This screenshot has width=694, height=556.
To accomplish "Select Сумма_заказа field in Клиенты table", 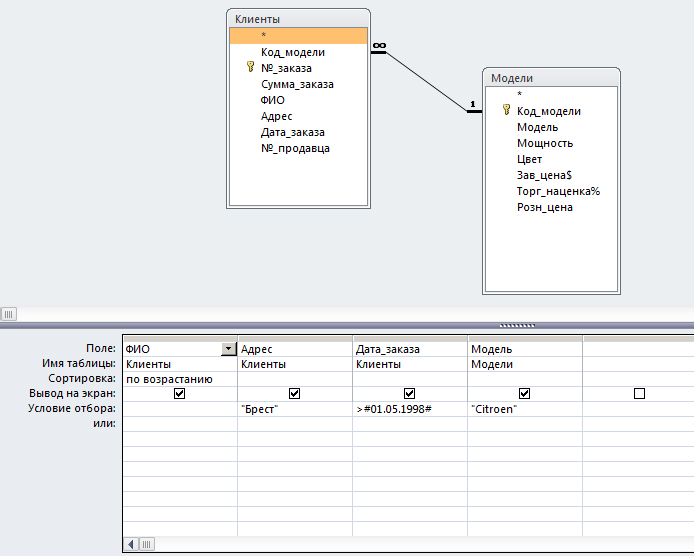I will (298, 84).
